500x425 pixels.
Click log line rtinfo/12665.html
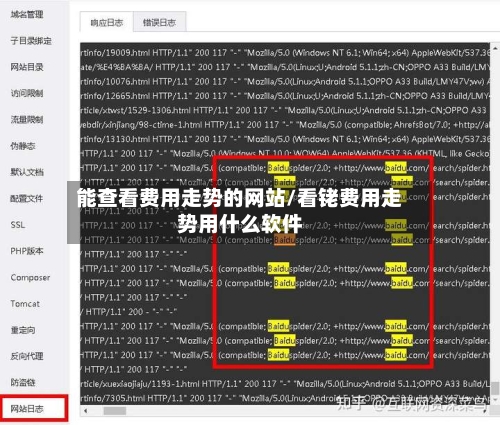pos(285,96)
